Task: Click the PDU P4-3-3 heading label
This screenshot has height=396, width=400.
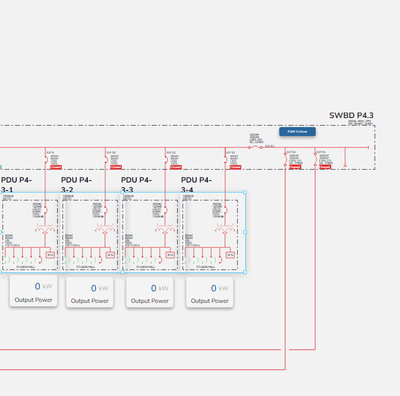Action: [136, 185]
